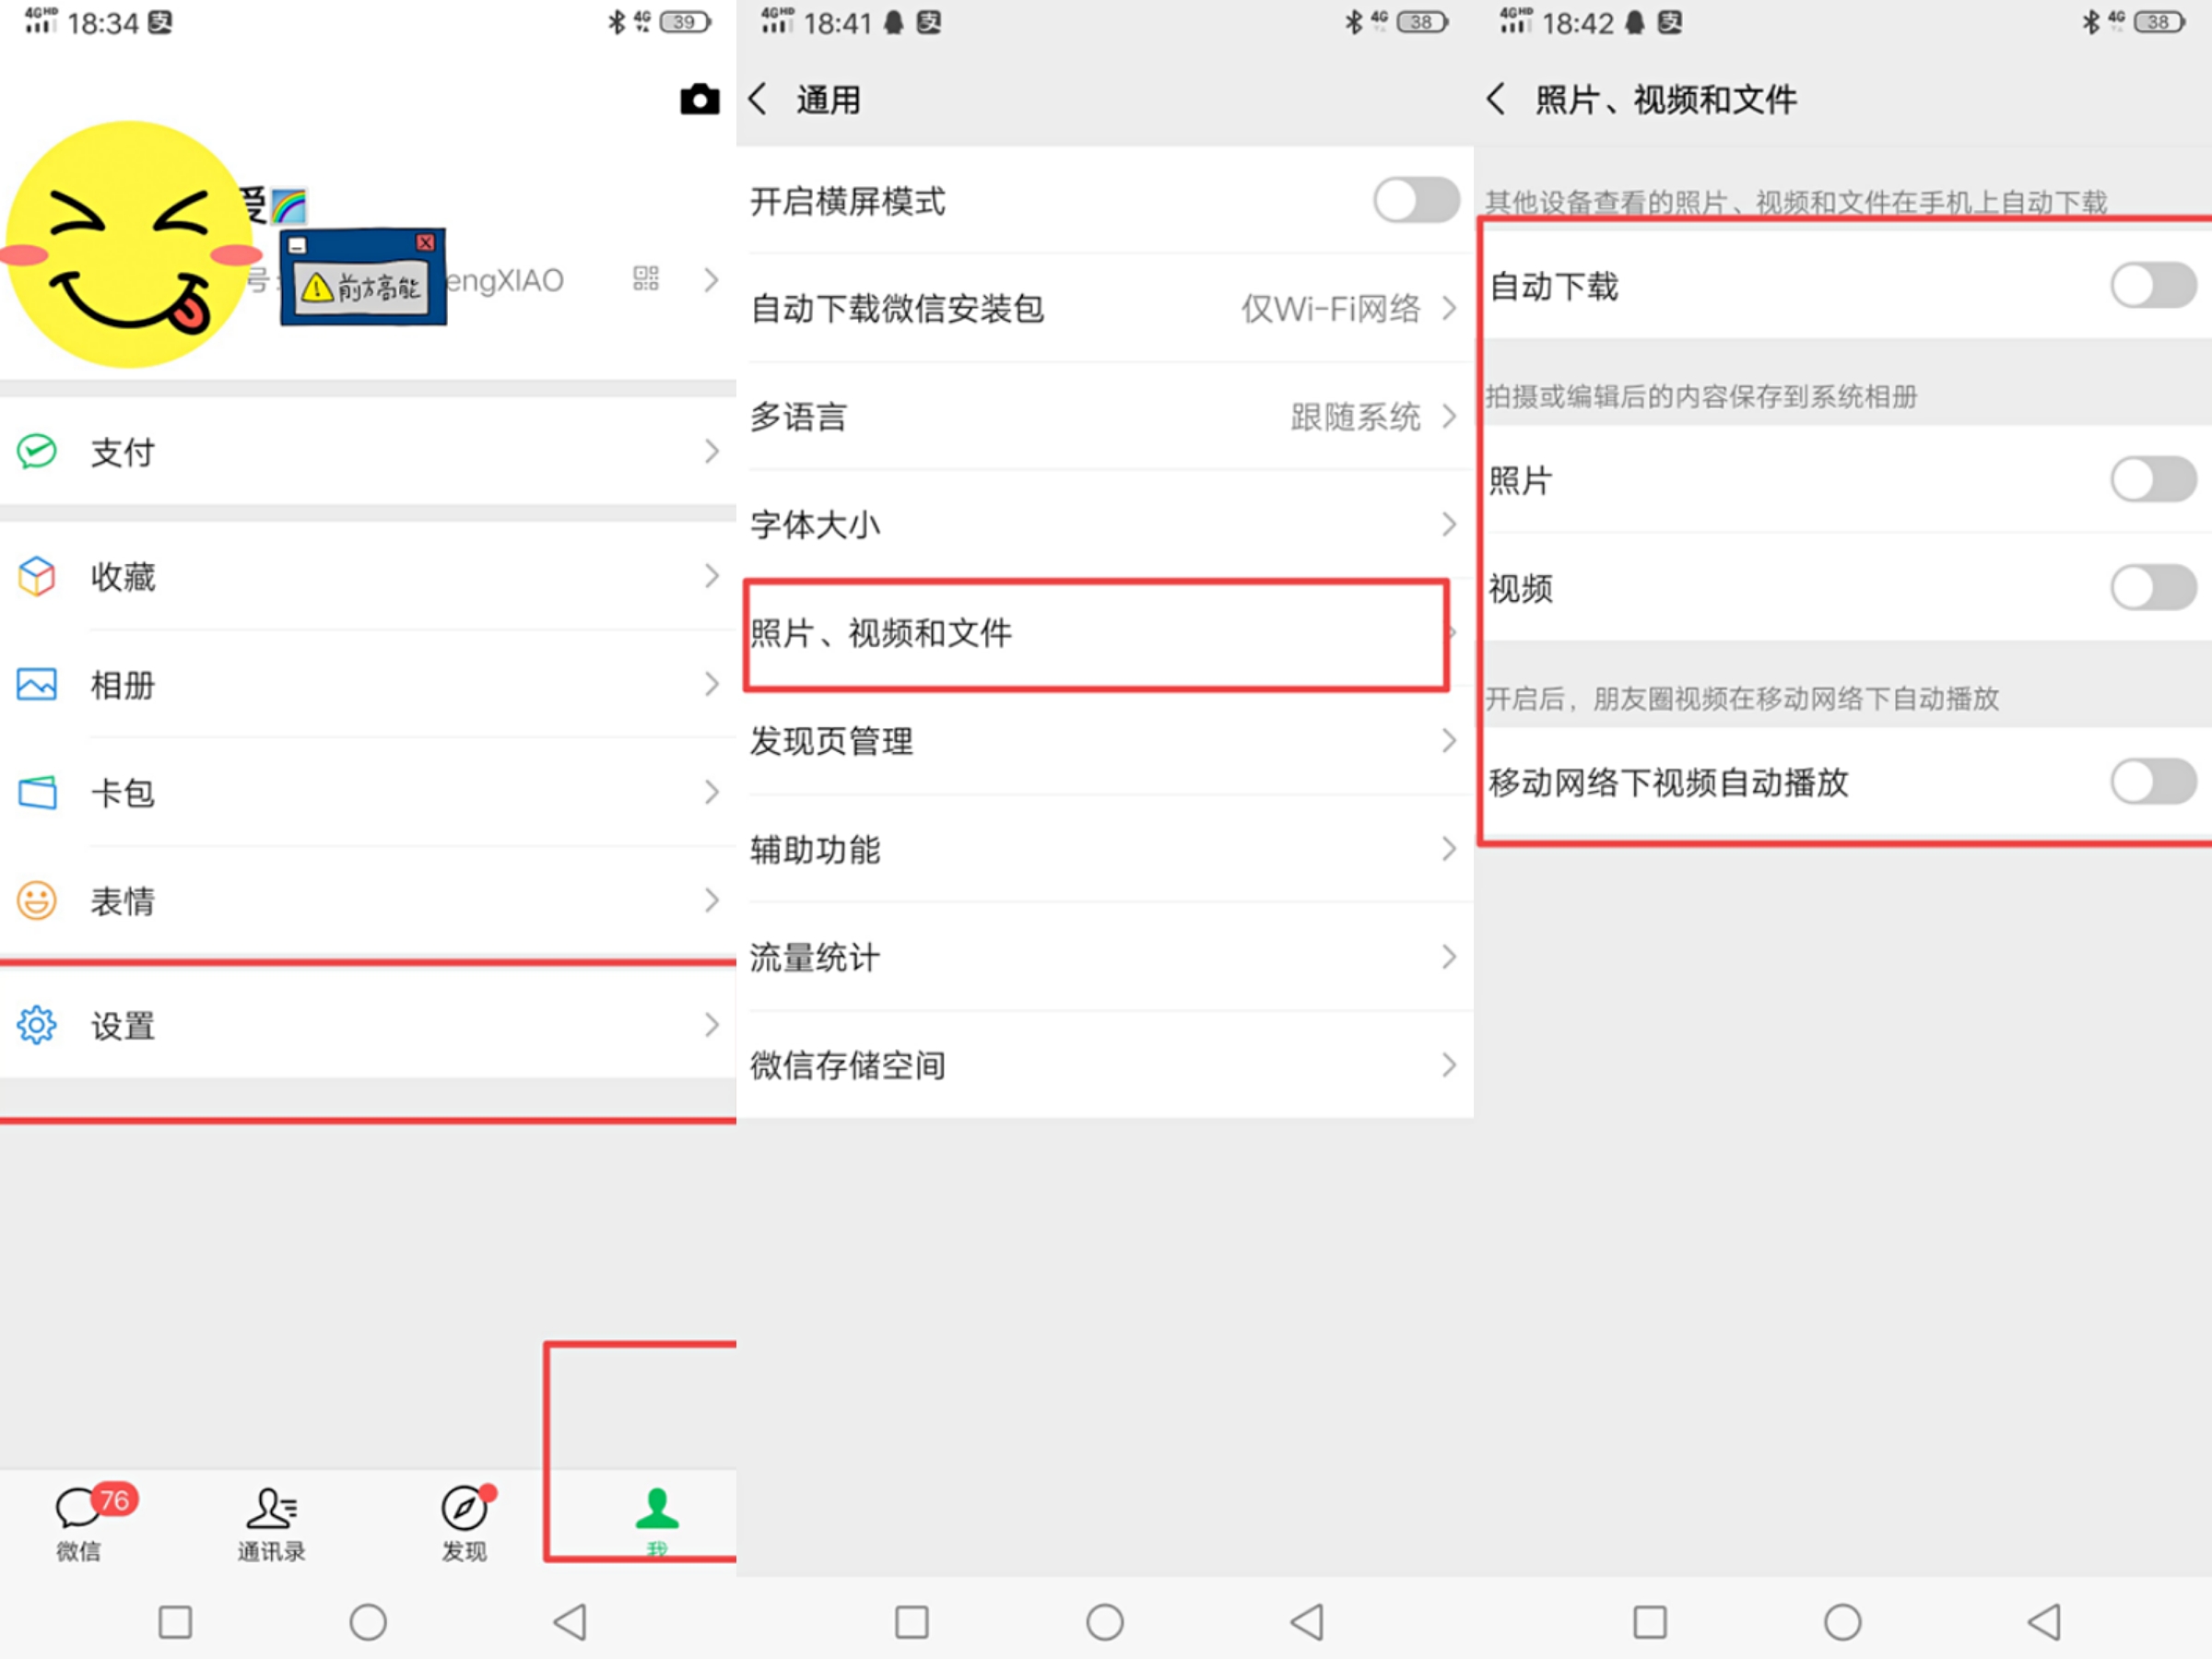This screenshot has height=1659, width=2212.
Task: Open the camera icon on profile page
Action: pos(700,99)
